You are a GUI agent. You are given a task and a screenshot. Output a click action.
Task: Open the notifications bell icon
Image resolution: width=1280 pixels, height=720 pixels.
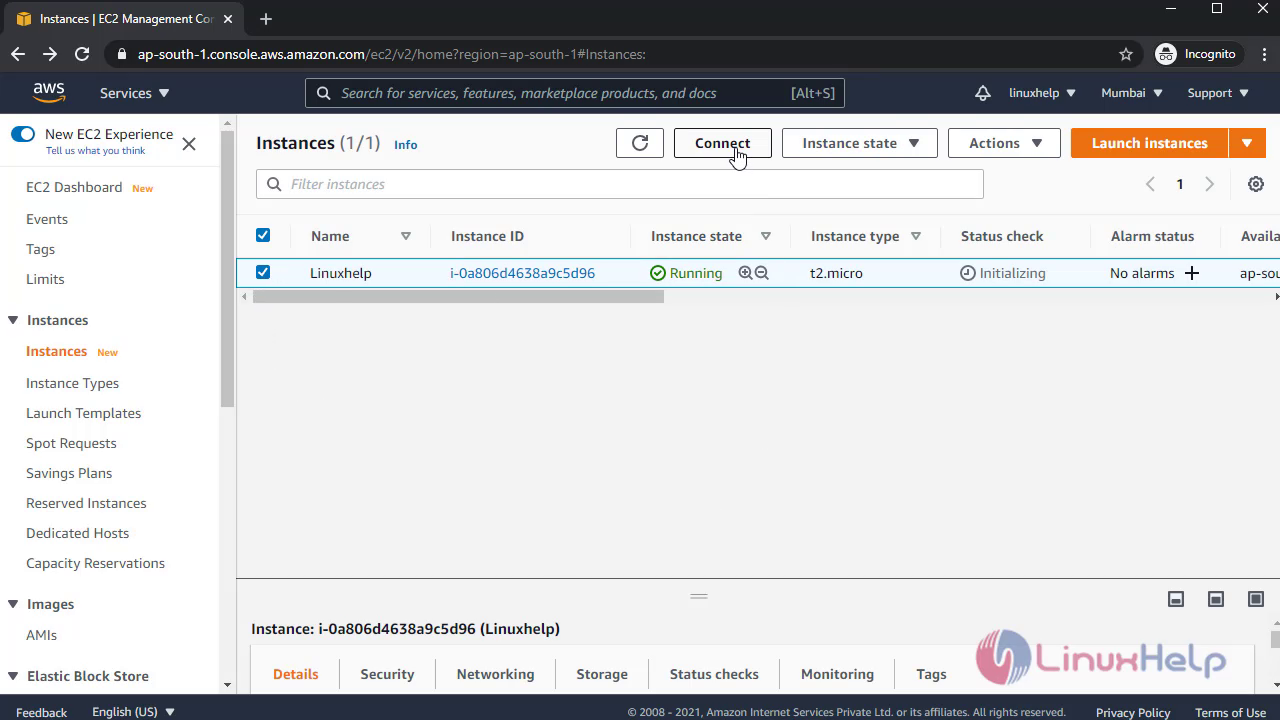click(x=983, y=93)
